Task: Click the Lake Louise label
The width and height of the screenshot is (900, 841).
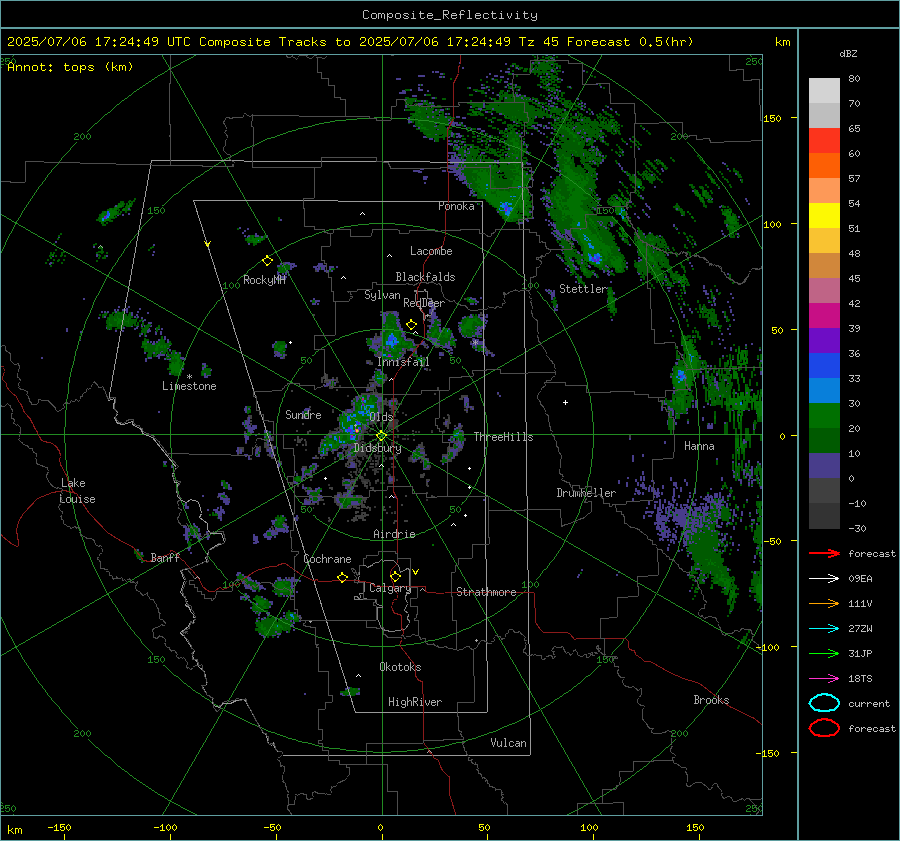Action: click(78, 491)
